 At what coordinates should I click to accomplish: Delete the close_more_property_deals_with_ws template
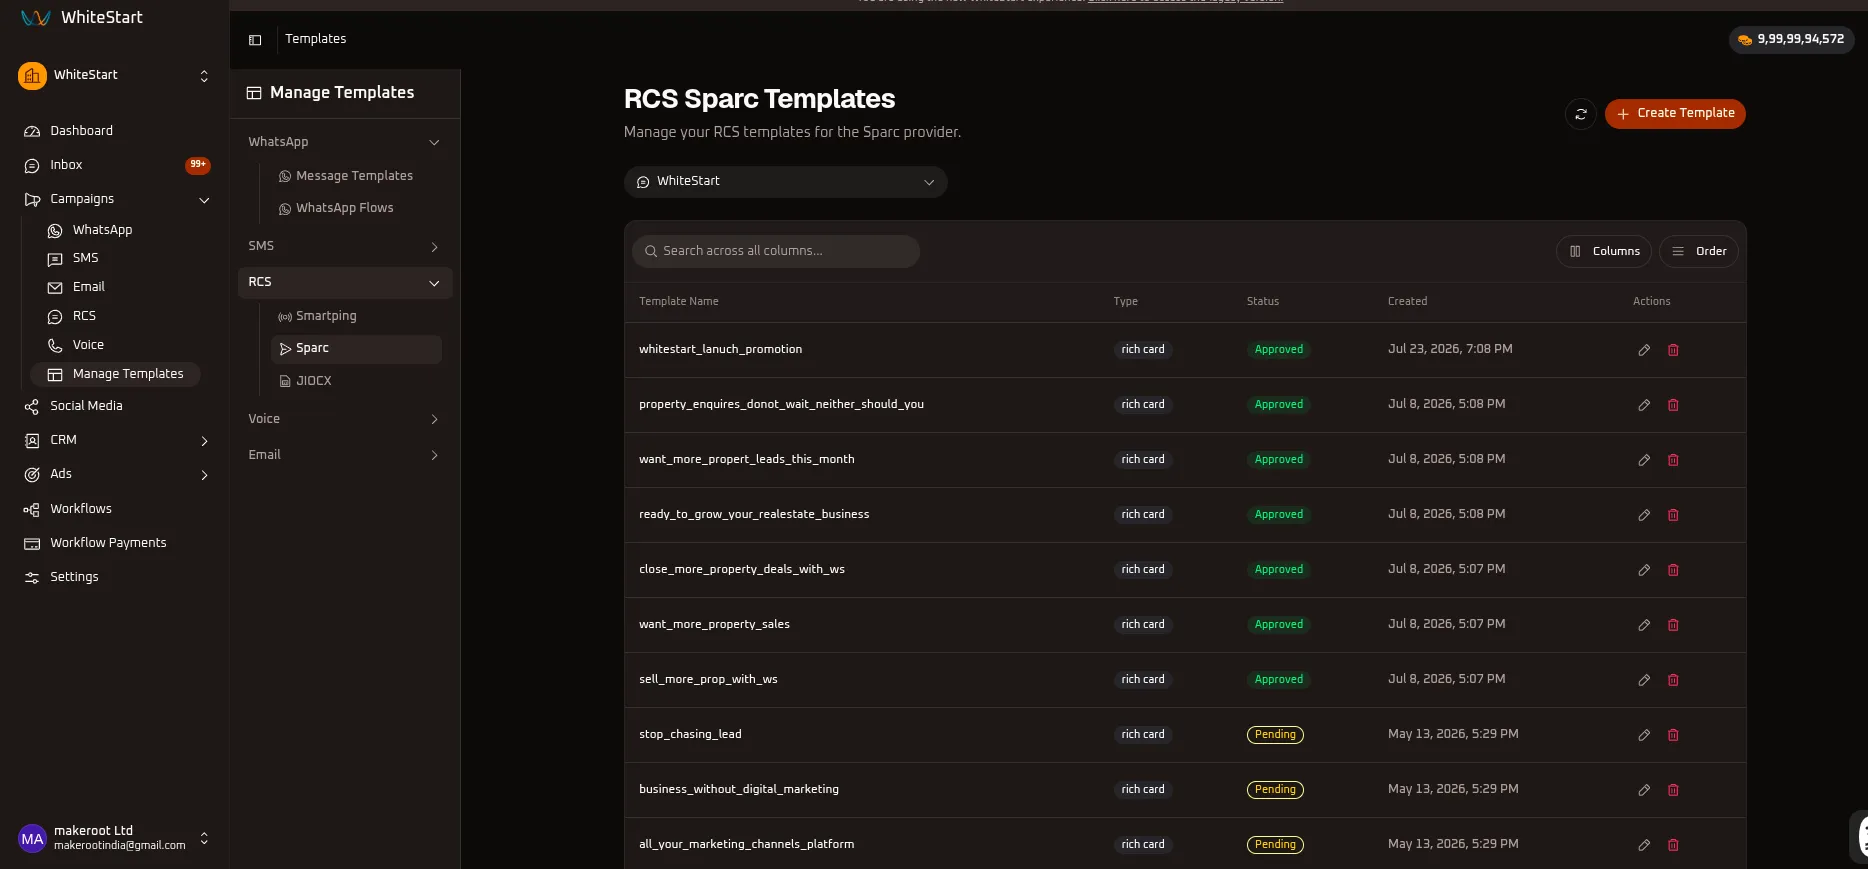click(x=1673, y=570)
